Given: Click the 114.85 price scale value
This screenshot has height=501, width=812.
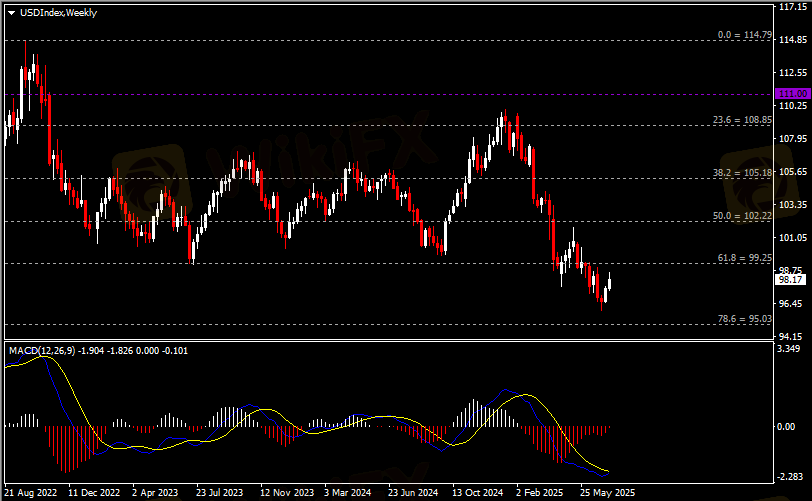Looking at the screenshot, I should [793, 40].
